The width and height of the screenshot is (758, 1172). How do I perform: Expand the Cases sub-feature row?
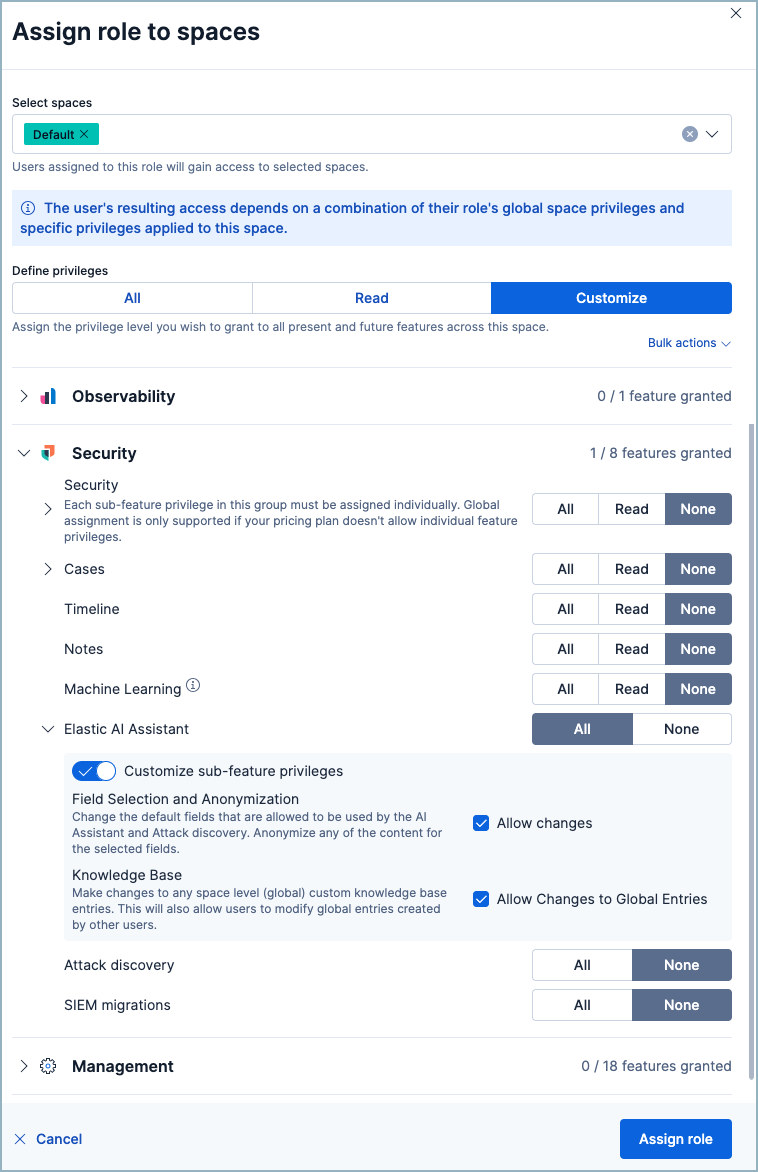(x=47, y=569)
